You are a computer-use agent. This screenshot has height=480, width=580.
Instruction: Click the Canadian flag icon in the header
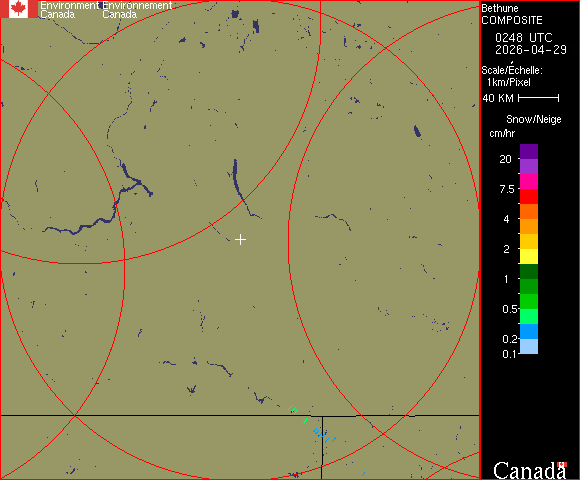(18, 9)
